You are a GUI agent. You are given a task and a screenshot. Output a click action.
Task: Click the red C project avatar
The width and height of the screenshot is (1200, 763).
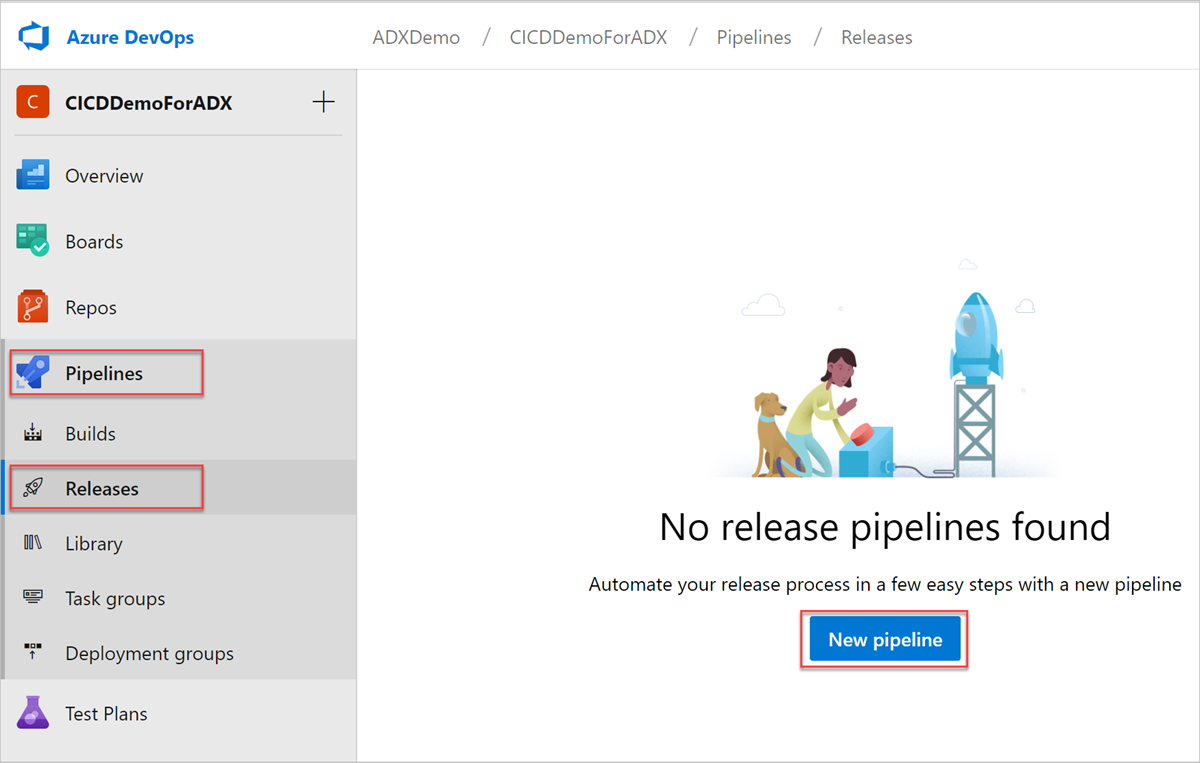[x=33, y=102]
